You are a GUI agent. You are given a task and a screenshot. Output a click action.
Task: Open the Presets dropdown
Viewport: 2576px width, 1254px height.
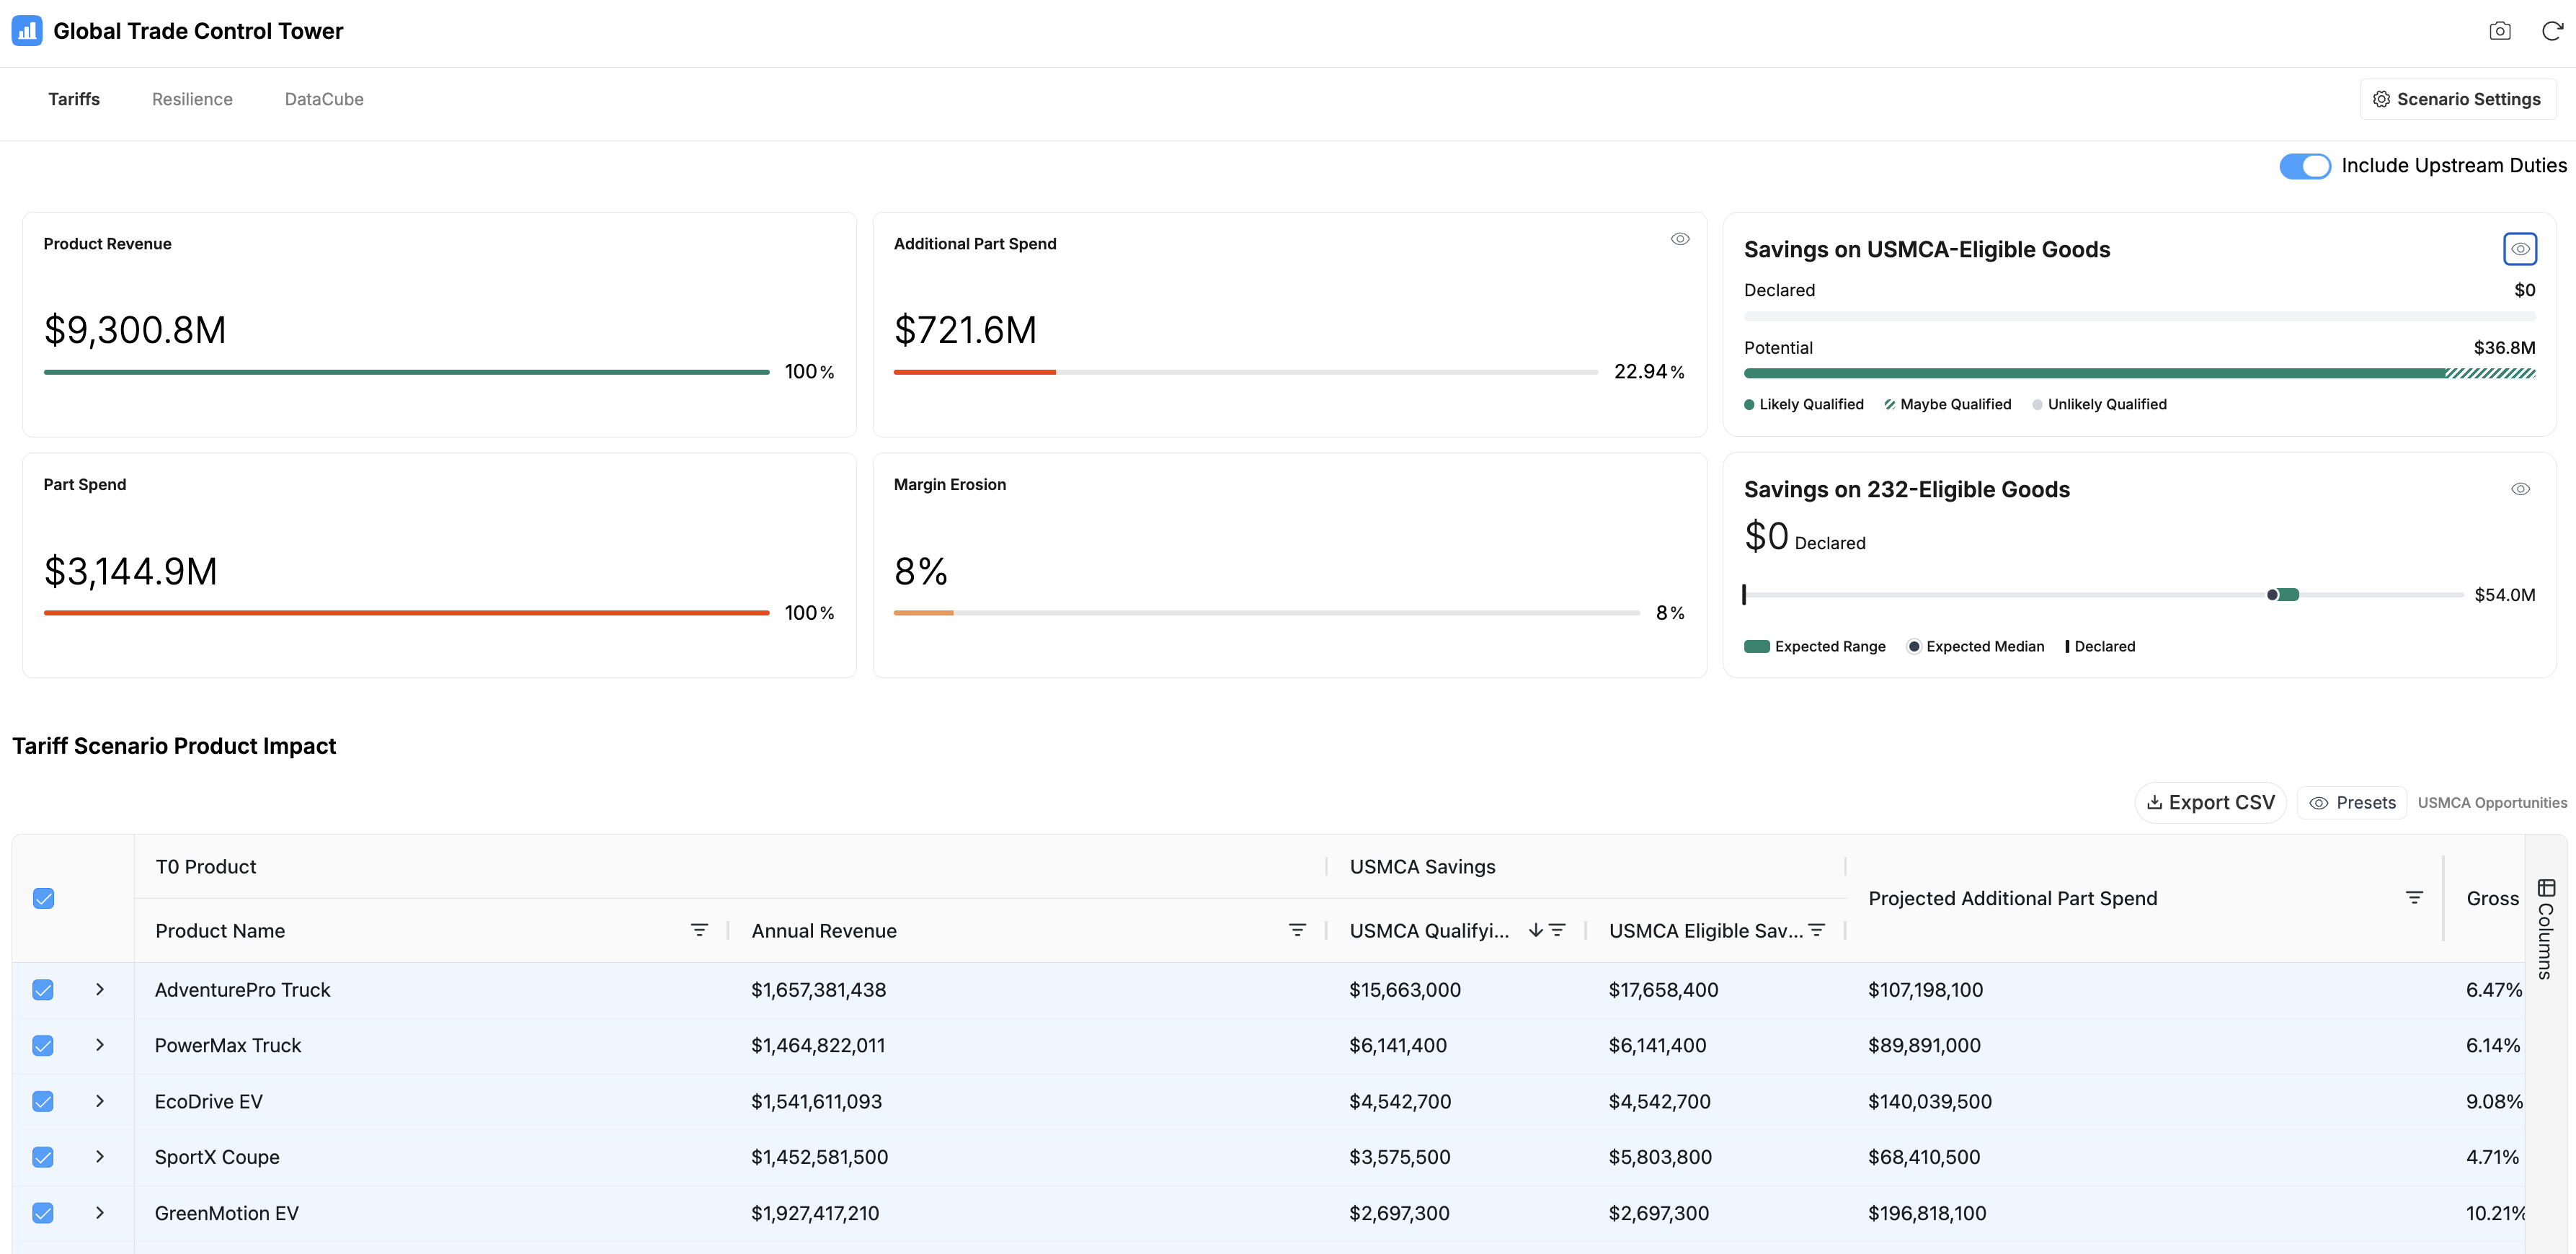tap(2352, 803)
